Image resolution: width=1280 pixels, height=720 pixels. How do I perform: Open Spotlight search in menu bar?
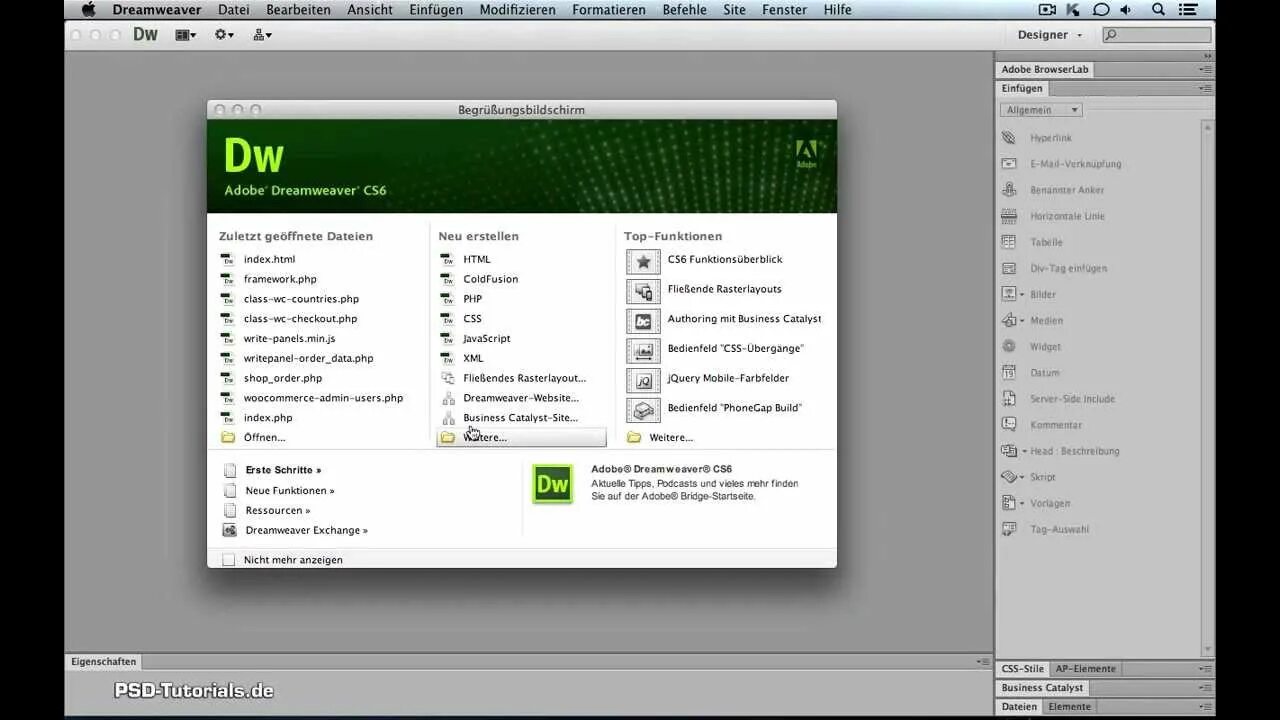[1158, 9]
